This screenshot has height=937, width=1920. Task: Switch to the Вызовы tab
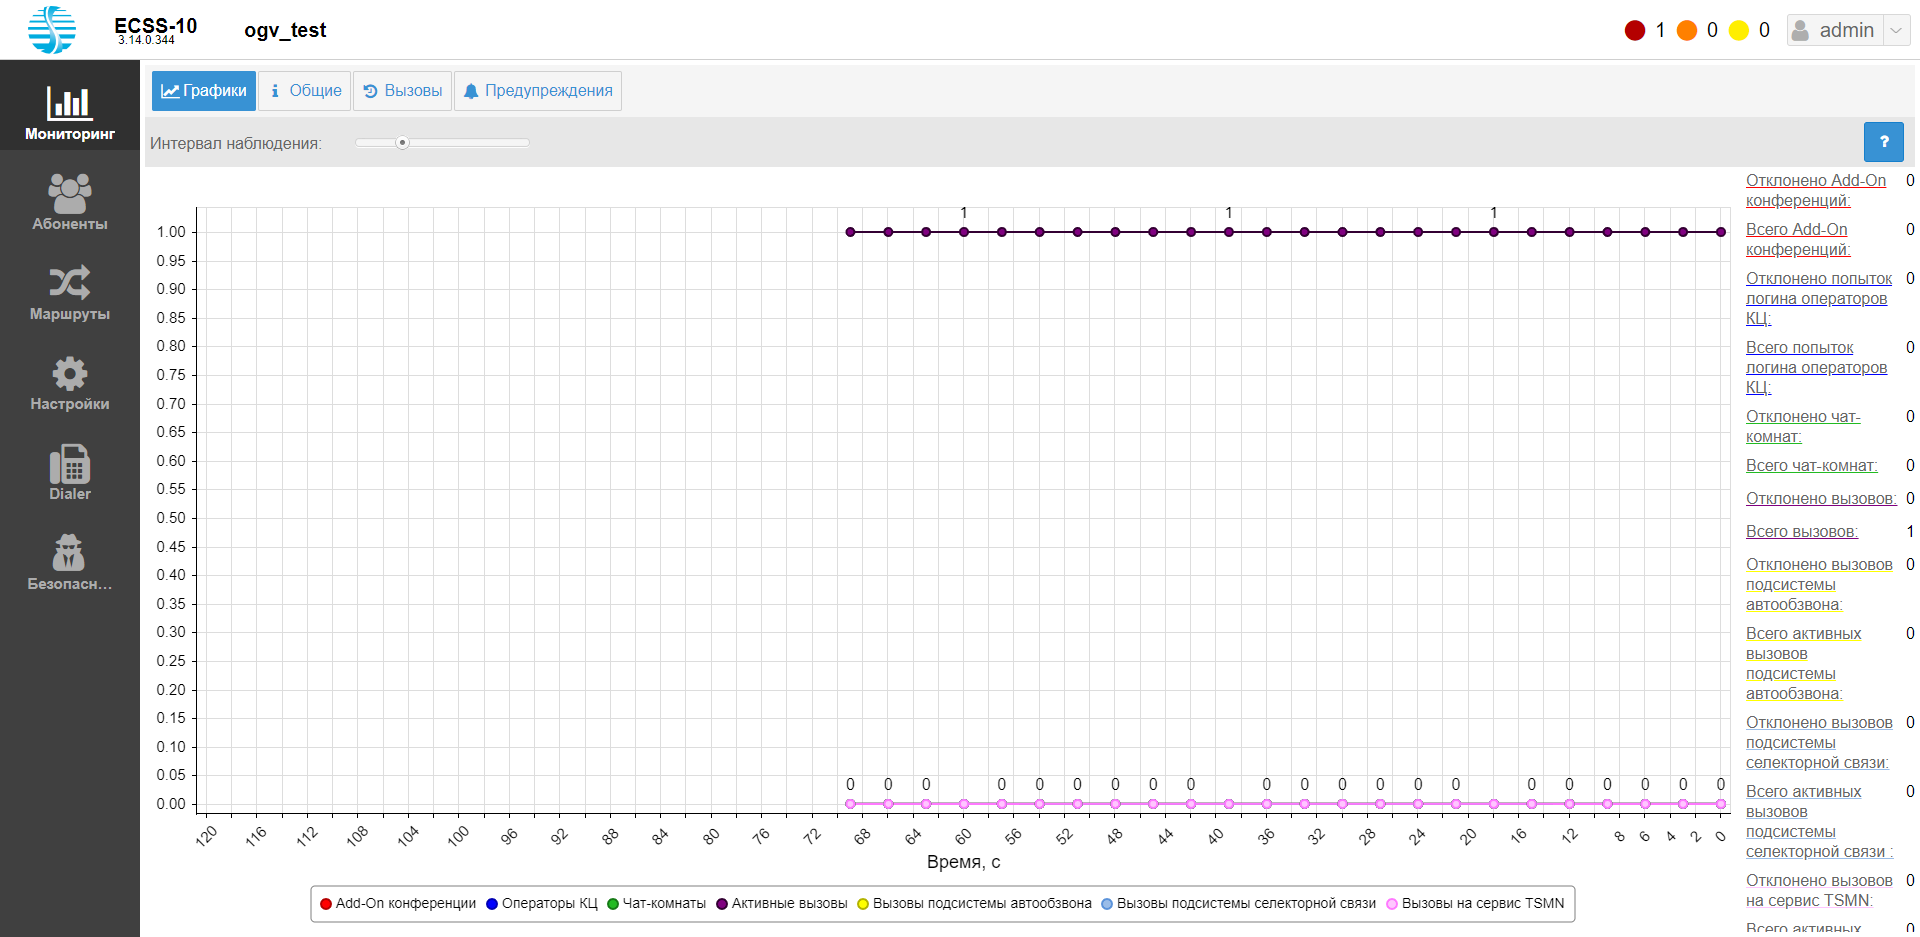402,91
